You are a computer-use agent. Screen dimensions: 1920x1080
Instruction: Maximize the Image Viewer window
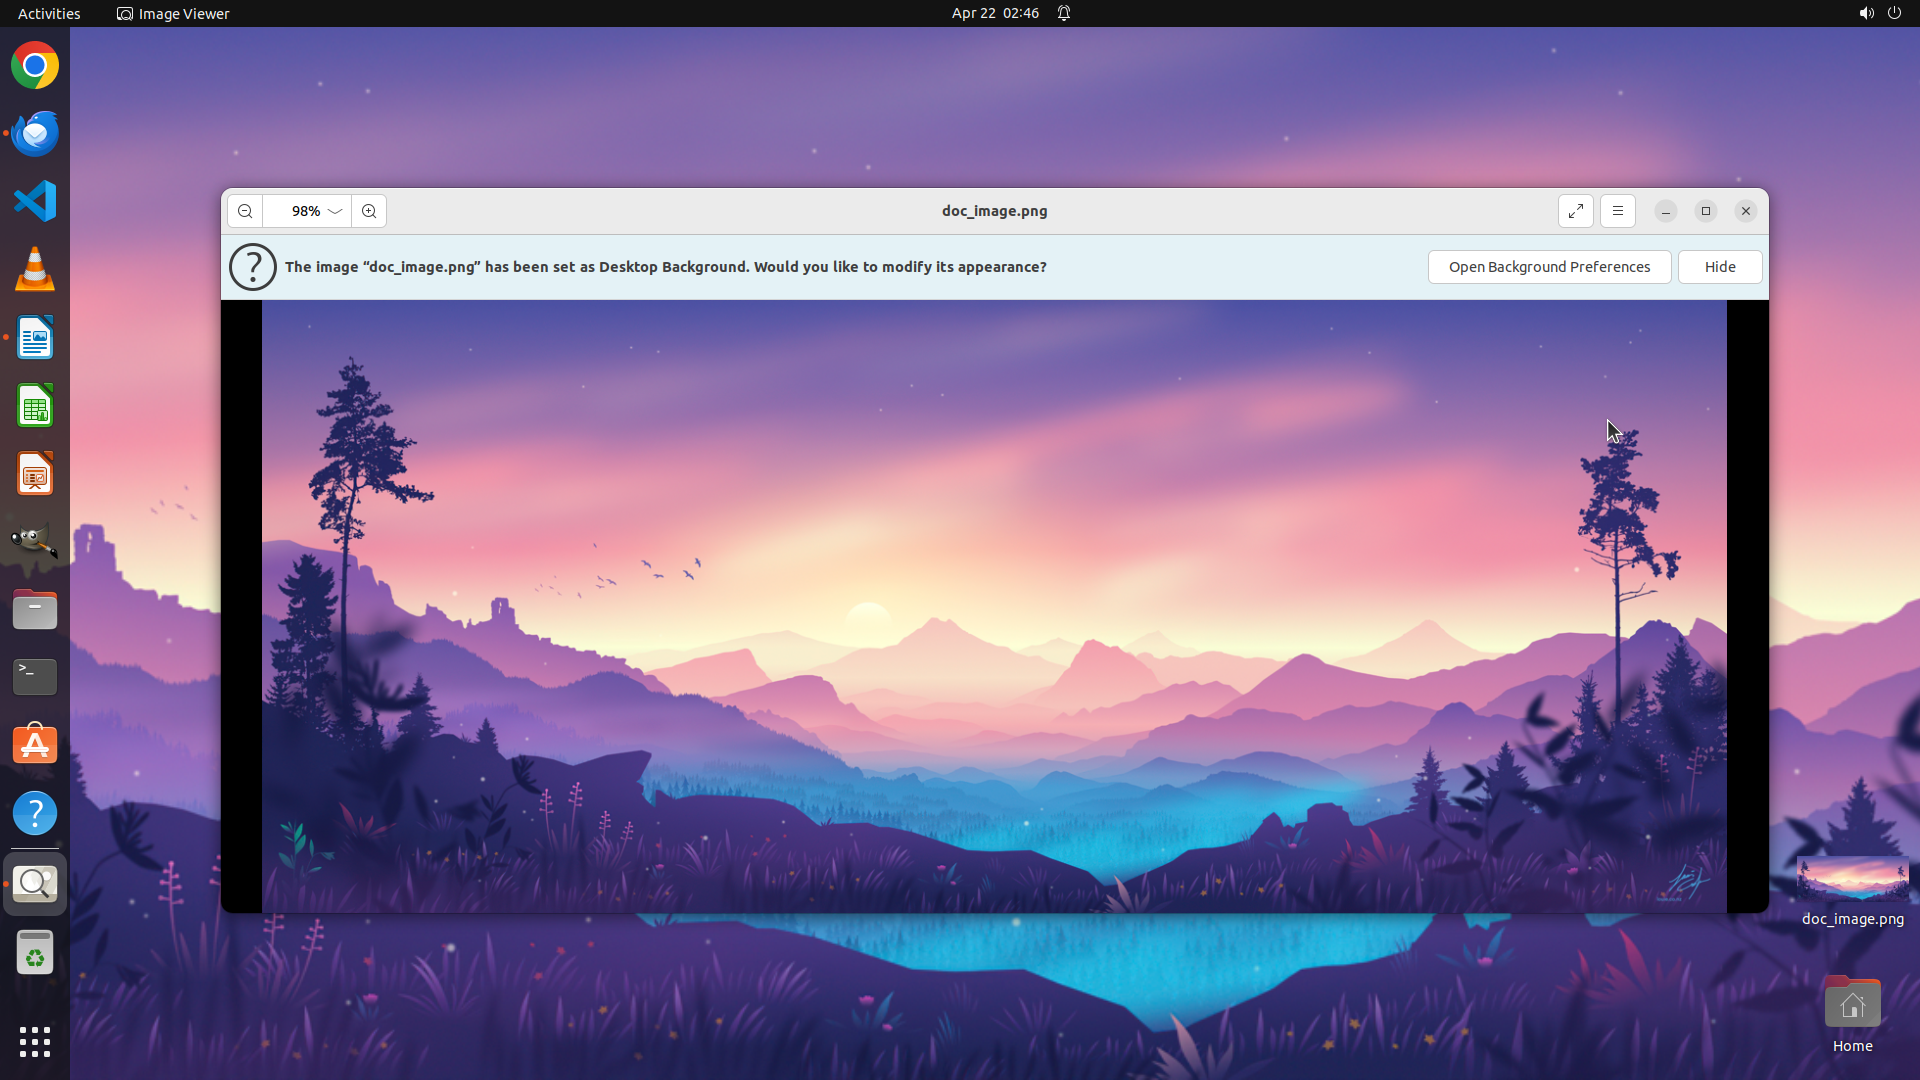1706,211
